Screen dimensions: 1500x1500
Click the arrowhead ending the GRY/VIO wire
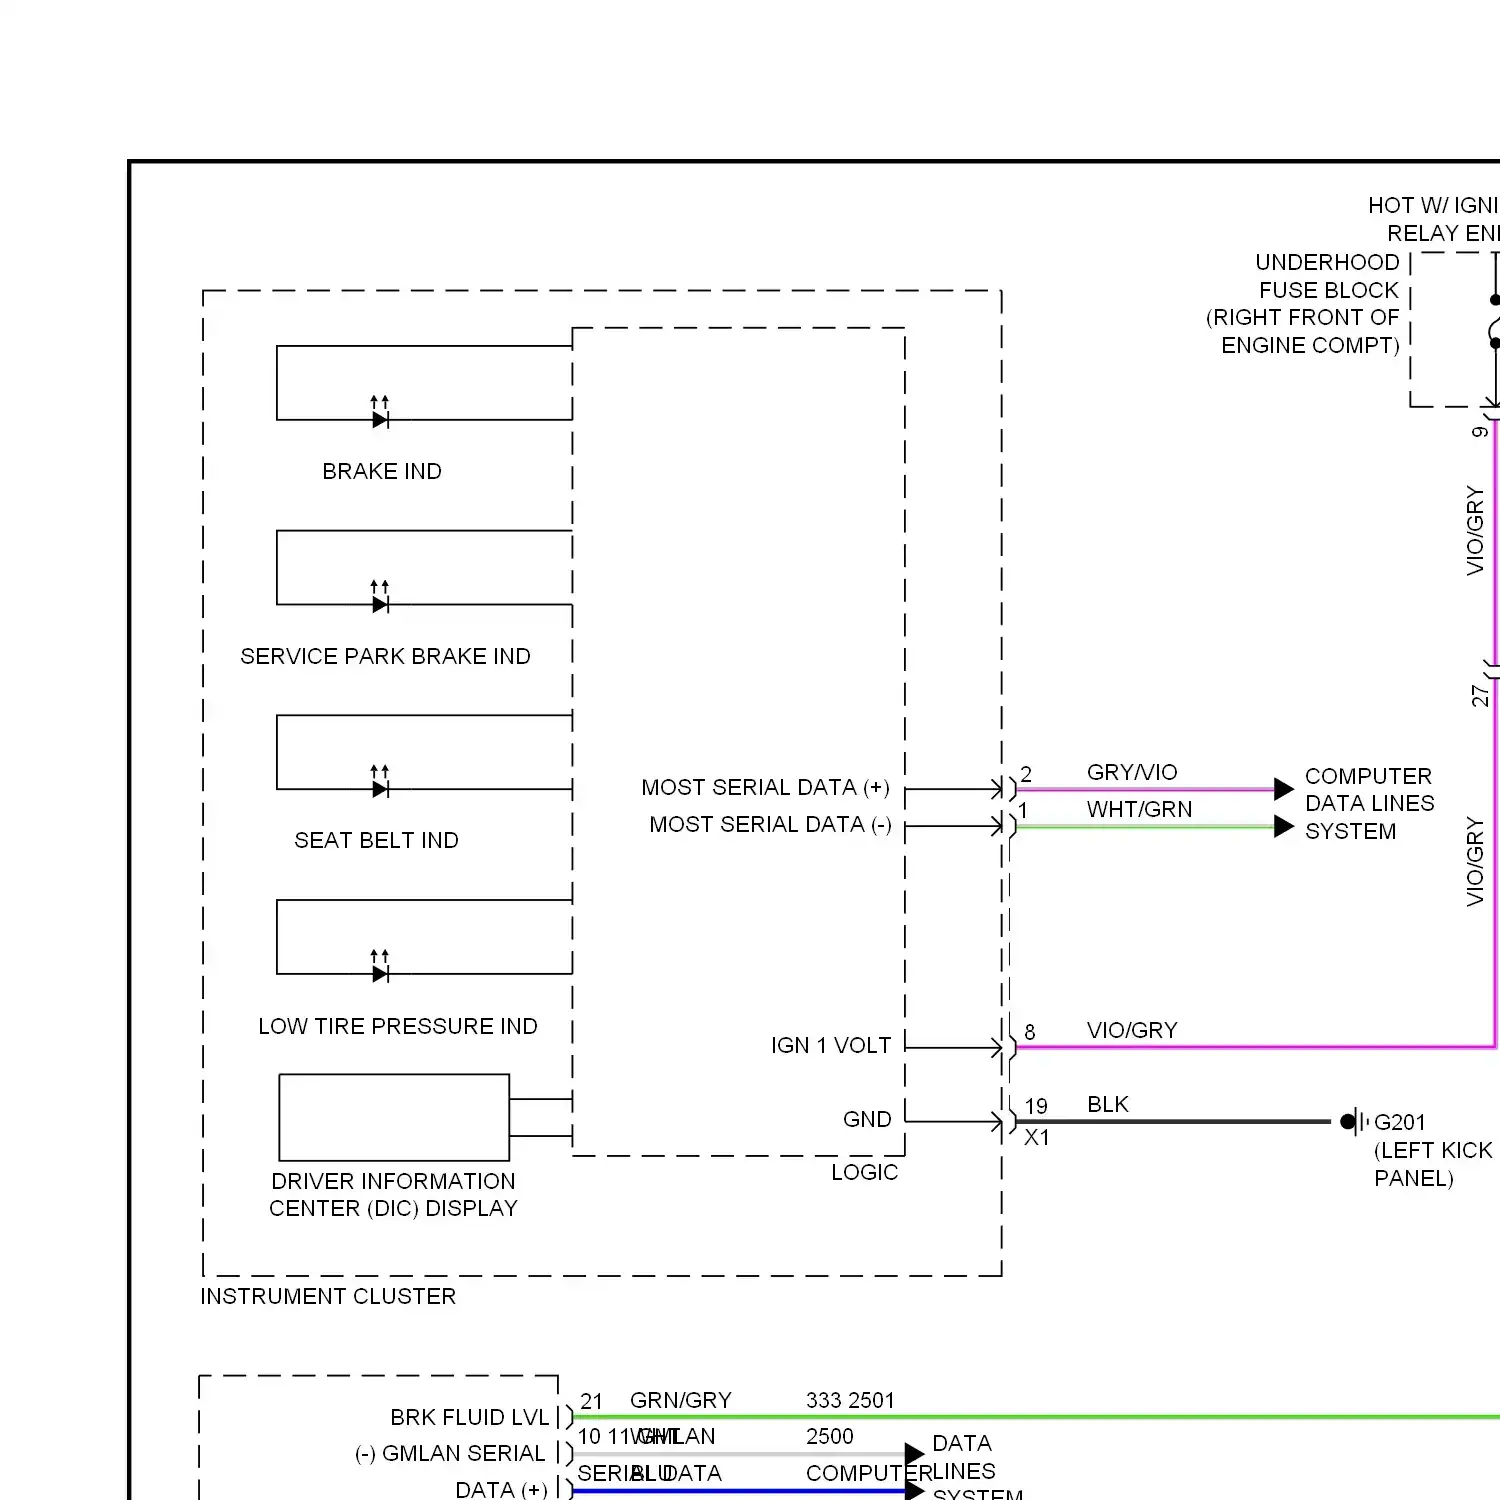tap(1284, 789)
